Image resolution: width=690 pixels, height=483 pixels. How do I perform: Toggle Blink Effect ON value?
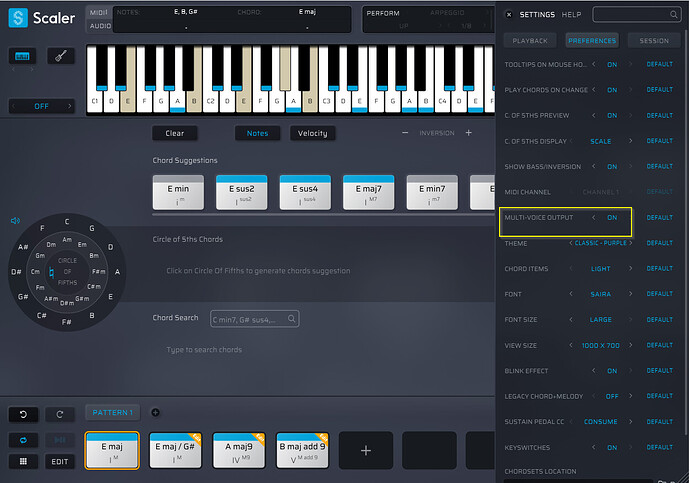612,371
